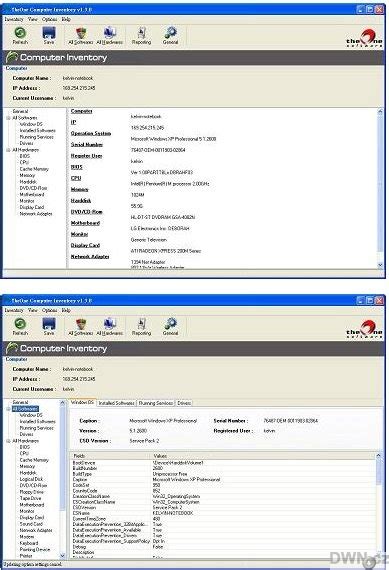
Task: Select Running Services tree item, top window
Action: pos(36,137)
